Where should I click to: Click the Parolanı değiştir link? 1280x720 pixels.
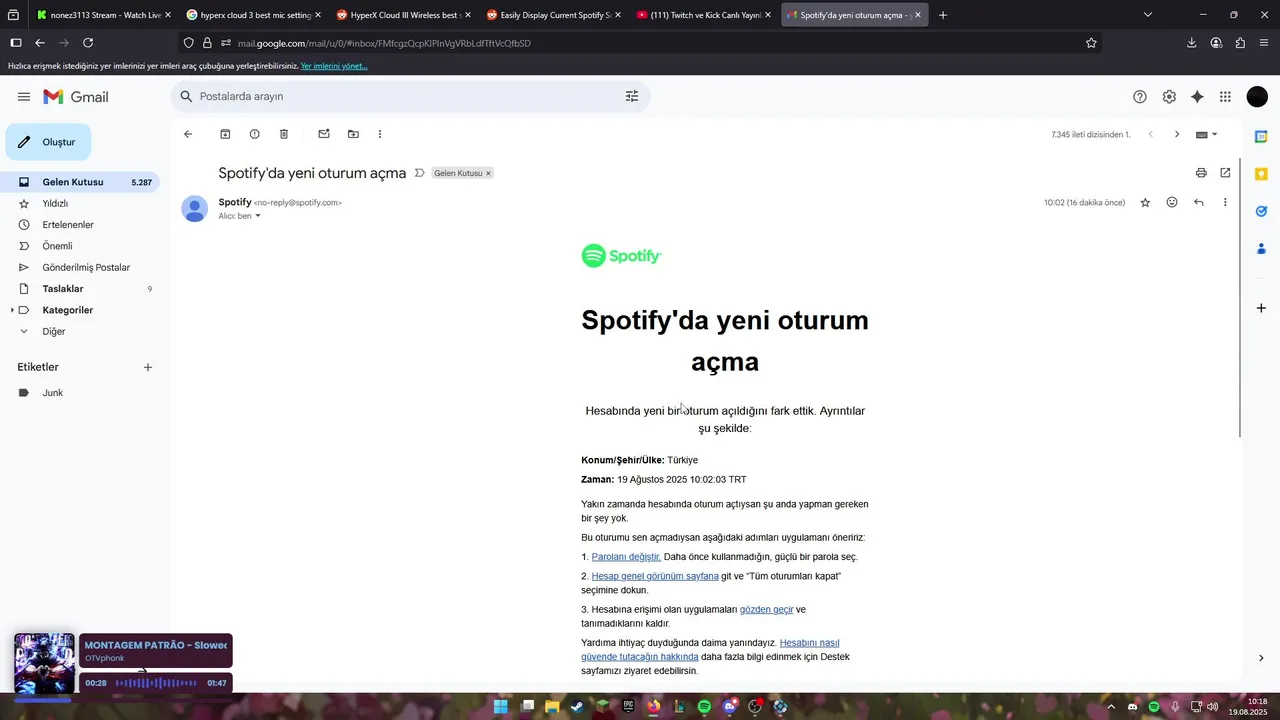click(626, 557)
